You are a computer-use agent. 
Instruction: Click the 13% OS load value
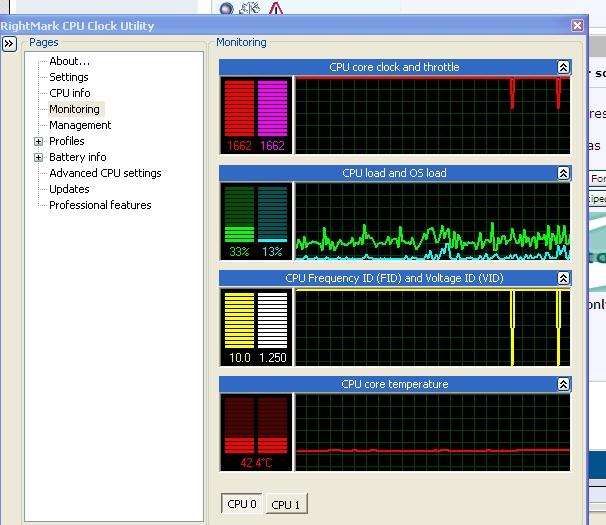[272, 252]
